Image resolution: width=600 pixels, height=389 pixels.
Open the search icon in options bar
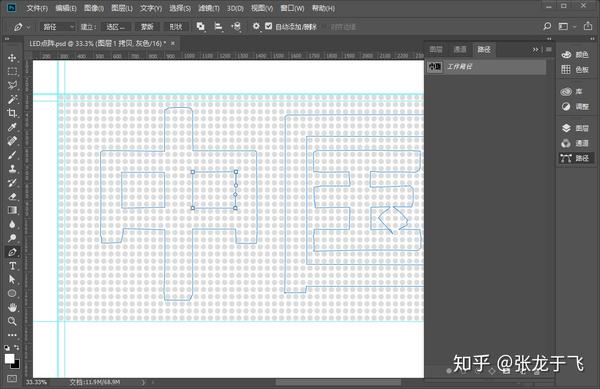[x=547, y=26]
